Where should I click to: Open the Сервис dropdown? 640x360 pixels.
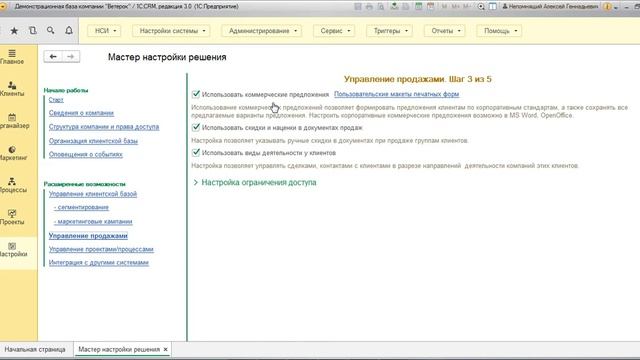click(335, 31)
